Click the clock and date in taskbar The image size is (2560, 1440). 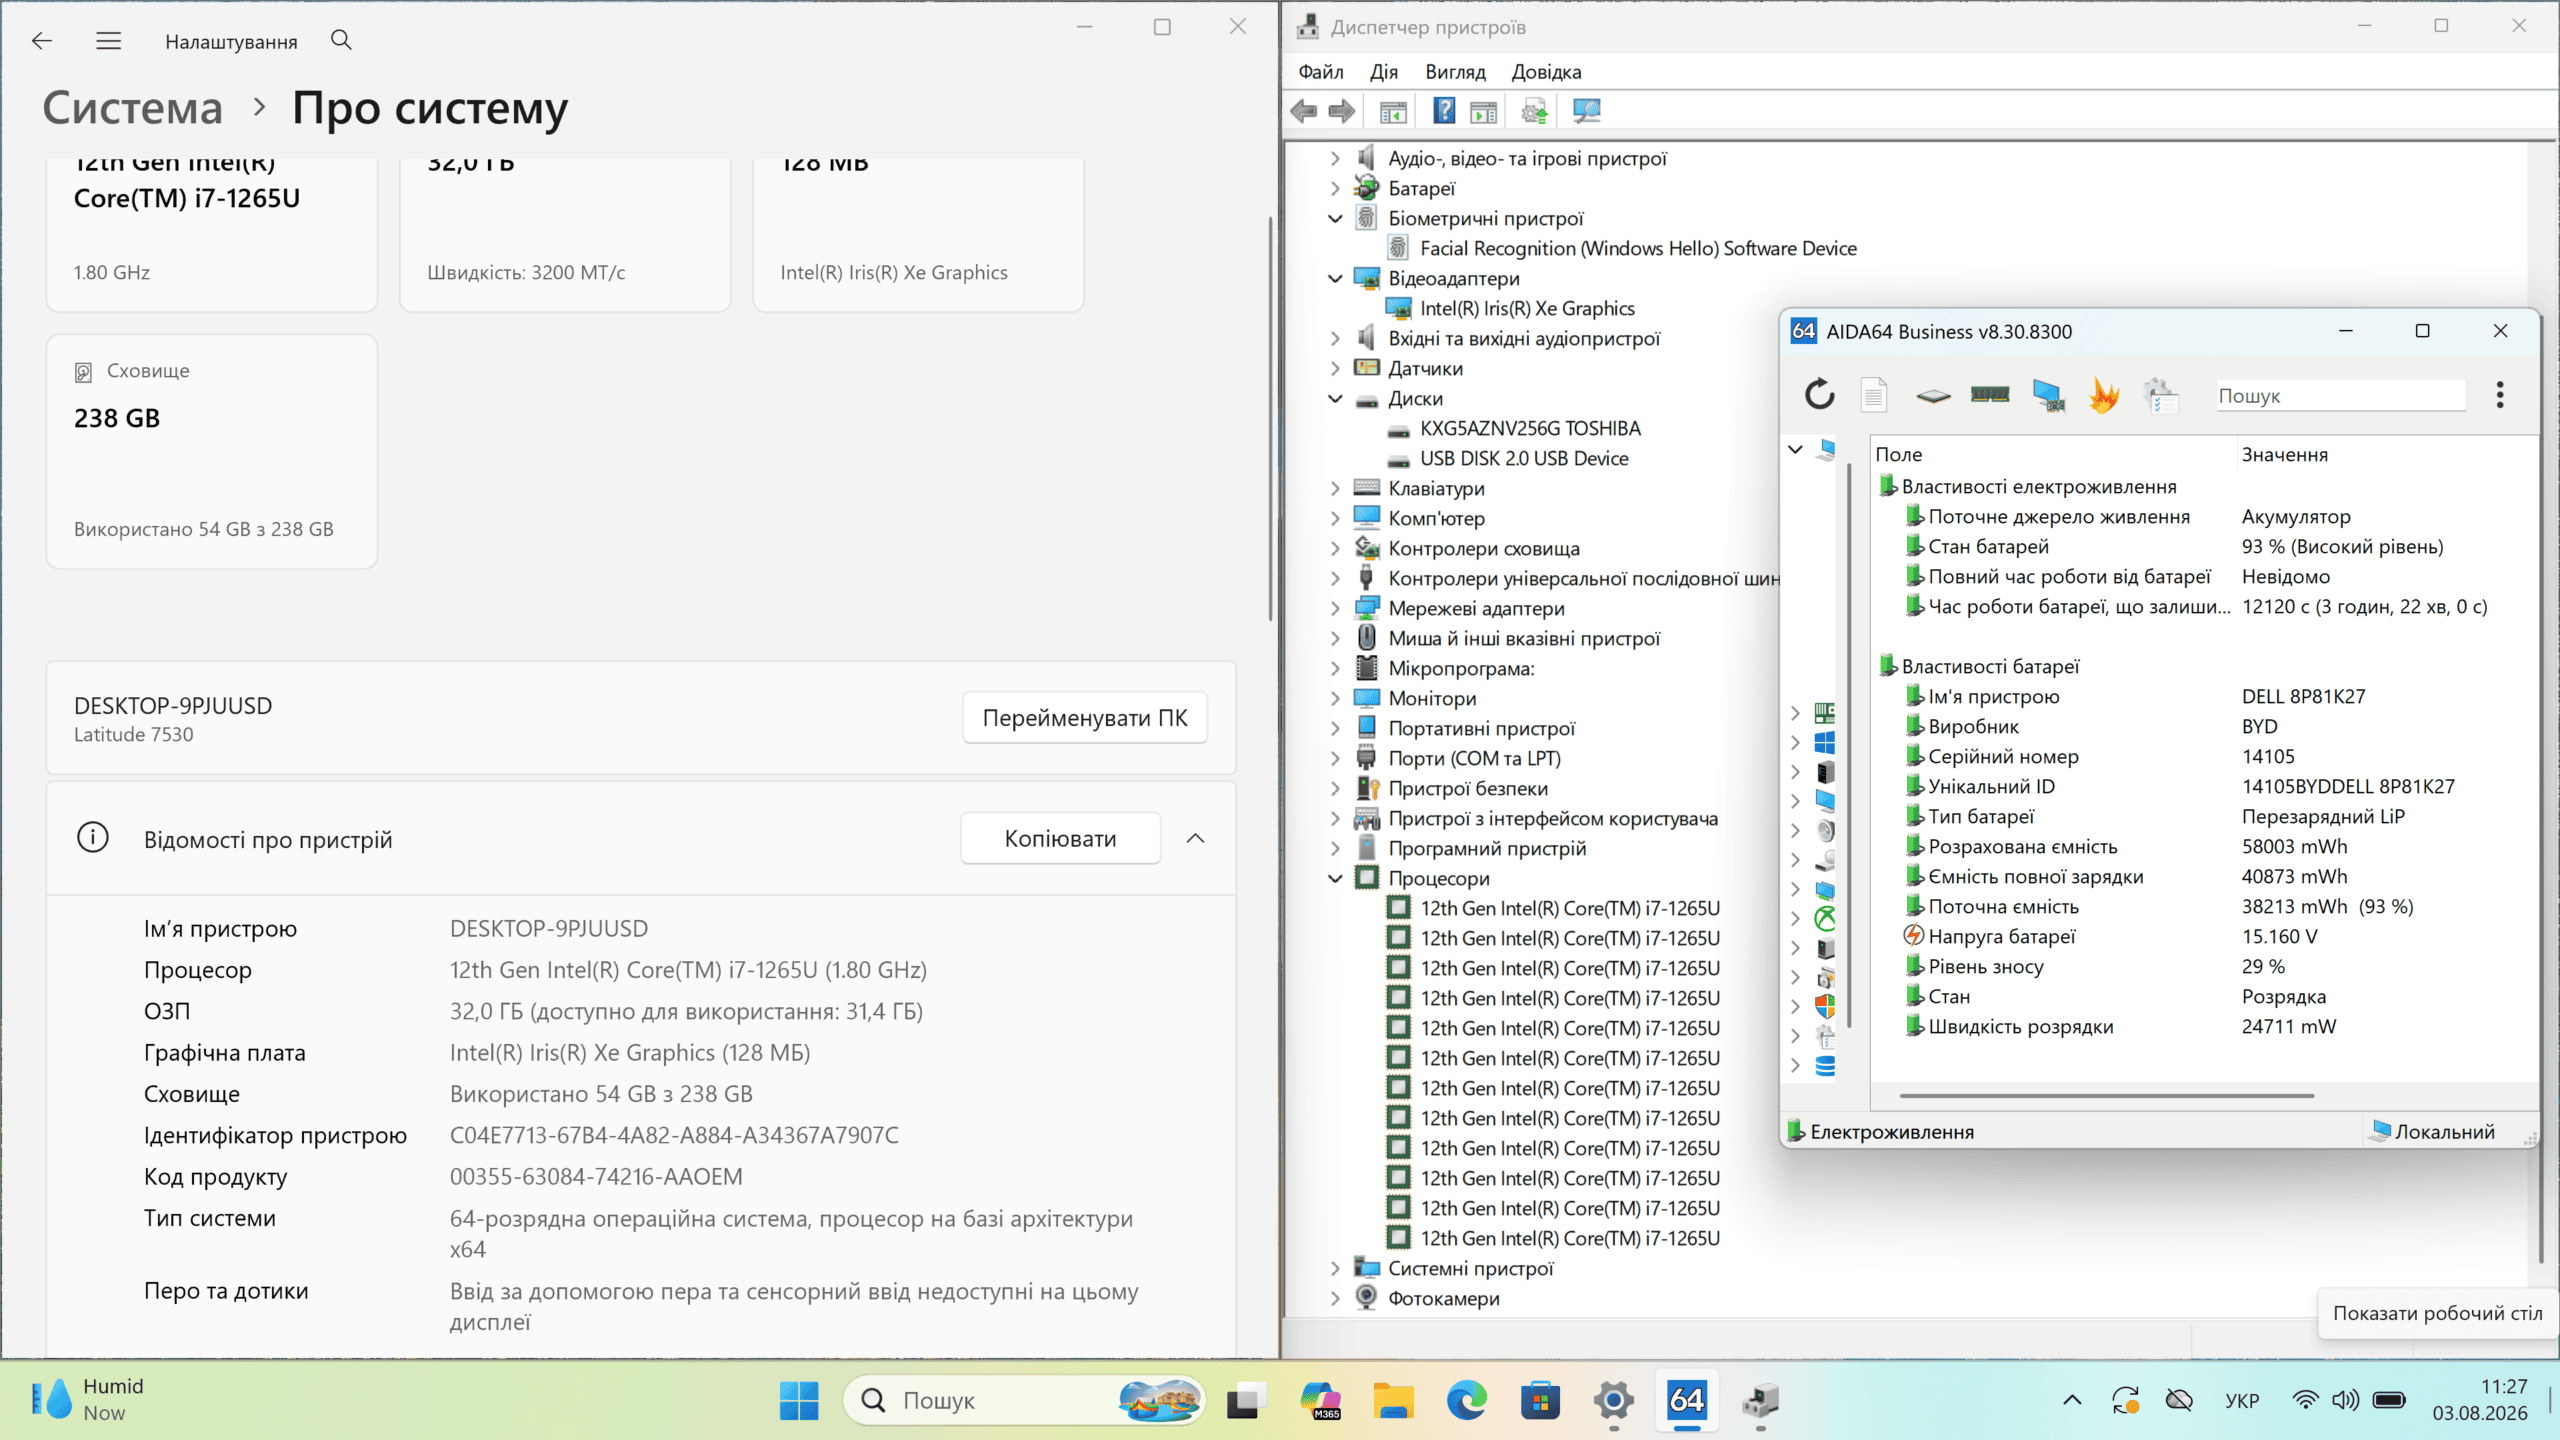(x=2479, y=1400)
